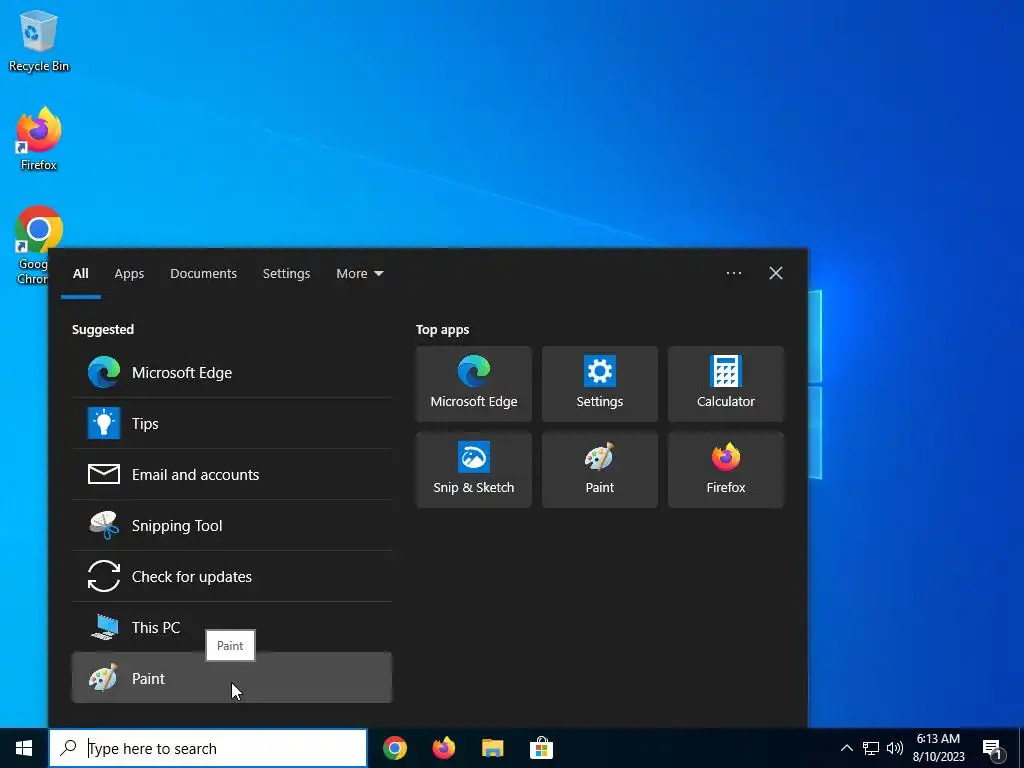This screenshot has width=1024, height=768.
Task: Select the Firefox desktop shortcut
Action: click(x=39, y=139)
